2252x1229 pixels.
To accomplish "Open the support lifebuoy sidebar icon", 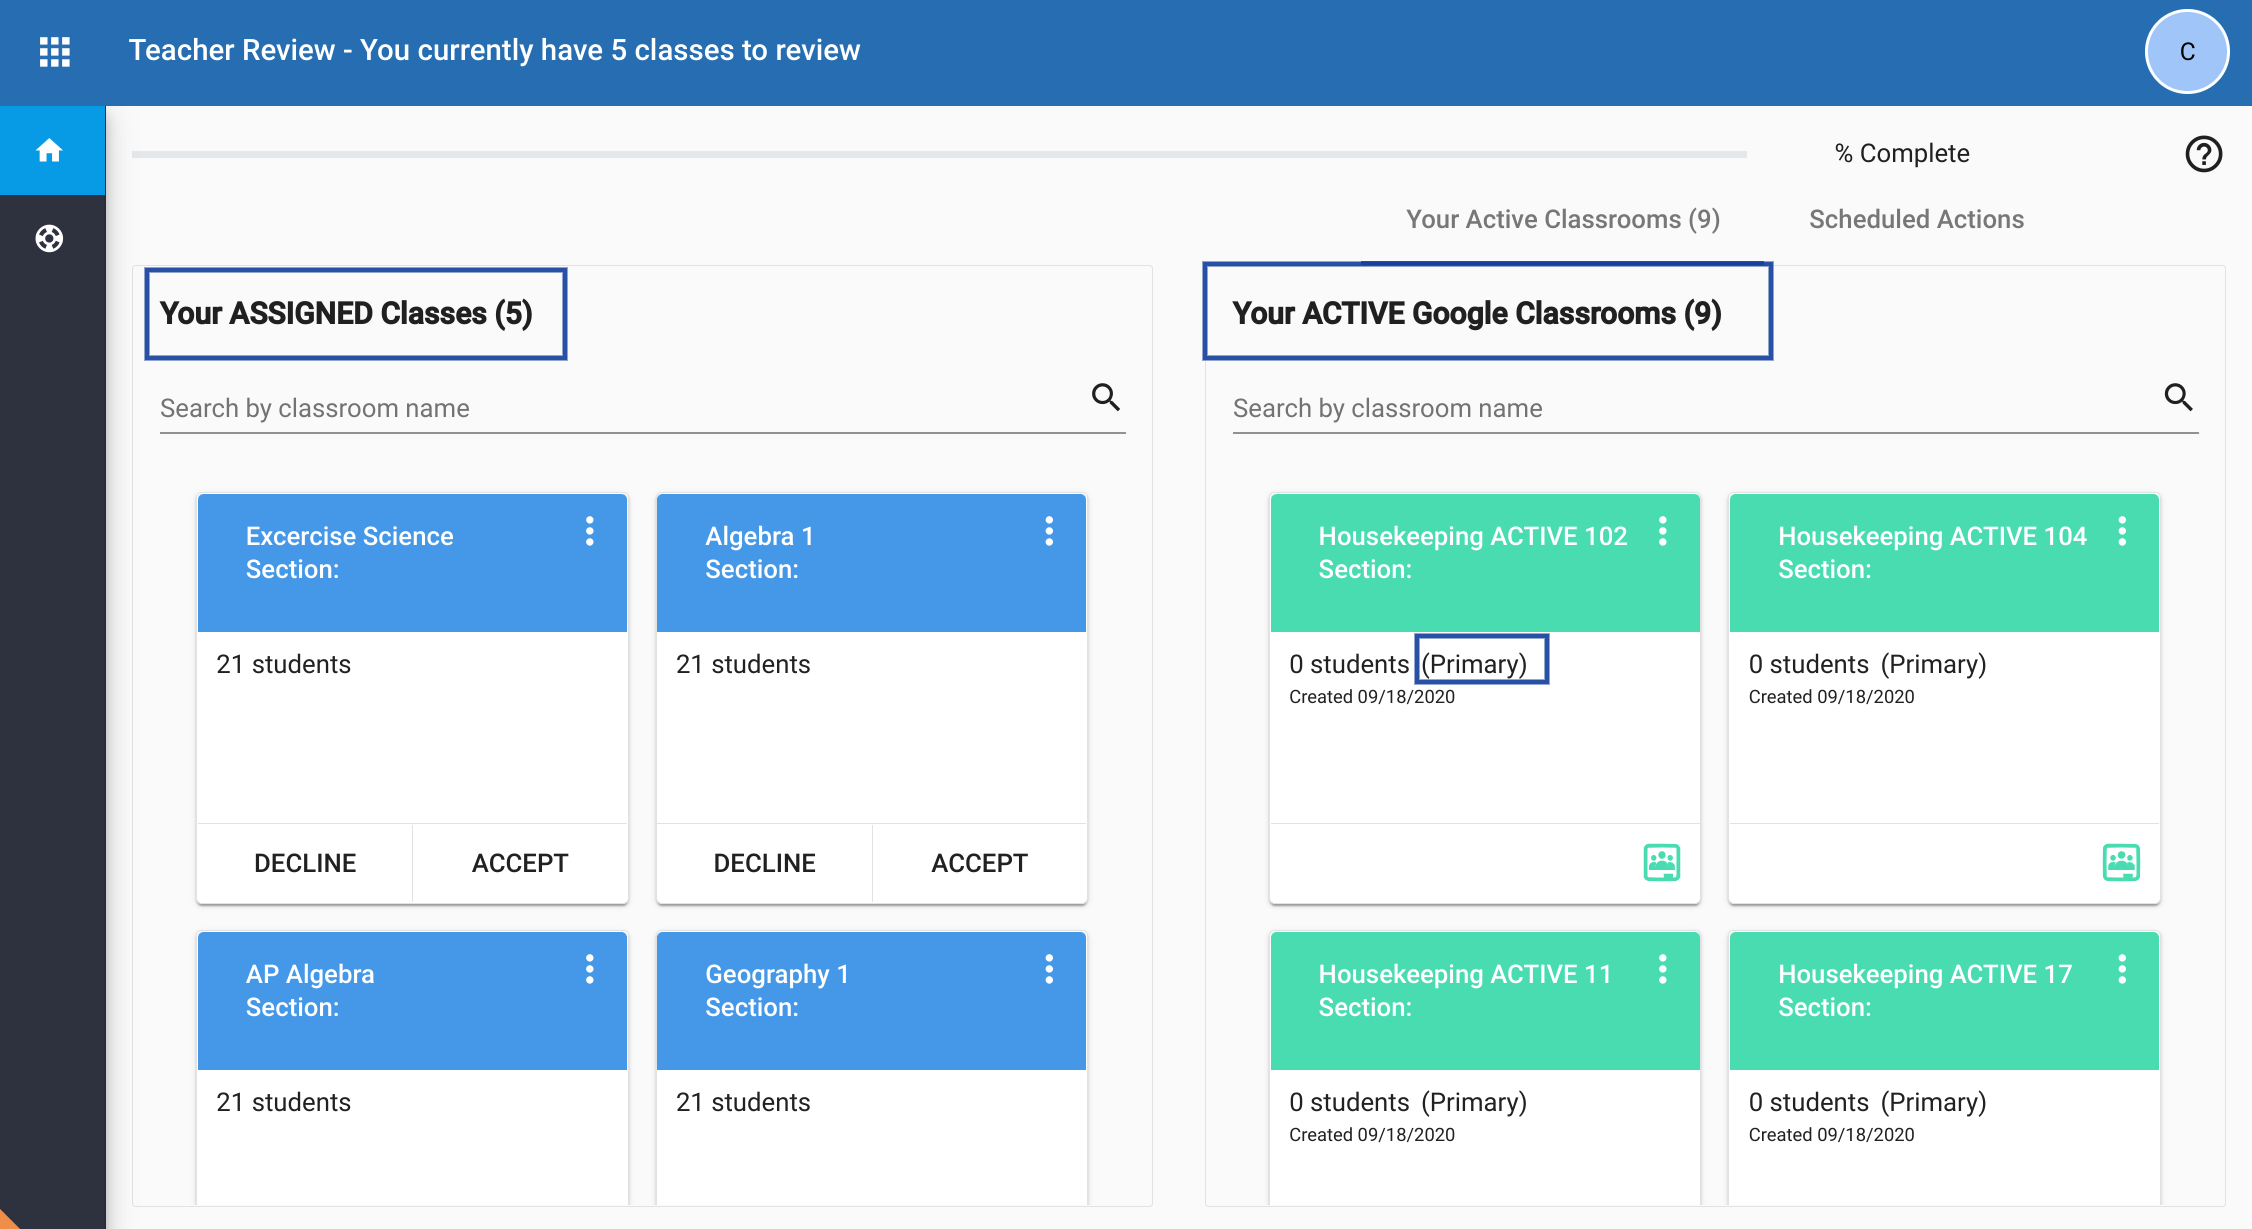I will point(49,238).
